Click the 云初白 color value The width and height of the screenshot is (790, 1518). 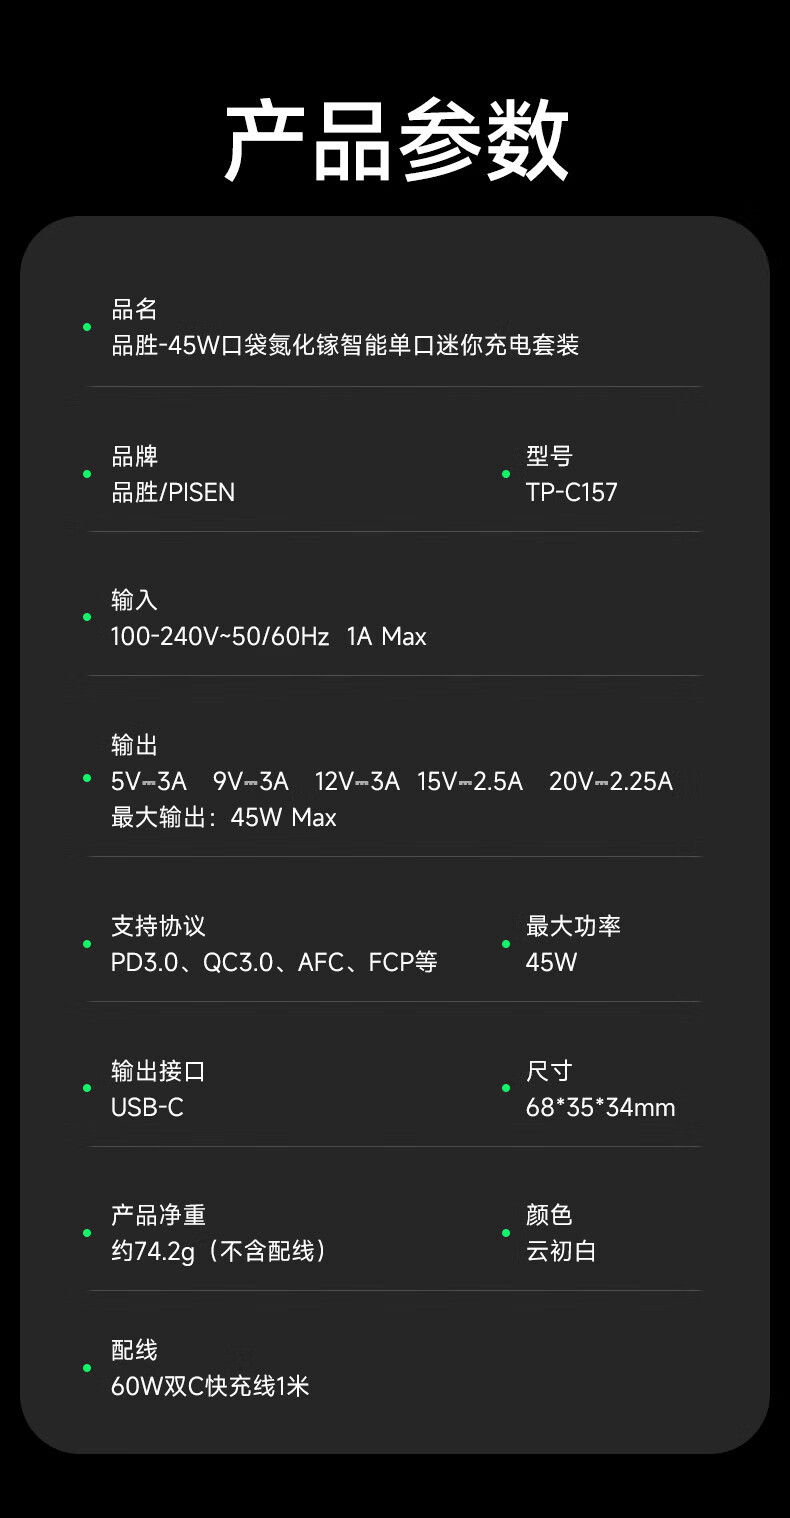tap(561, 1251)
